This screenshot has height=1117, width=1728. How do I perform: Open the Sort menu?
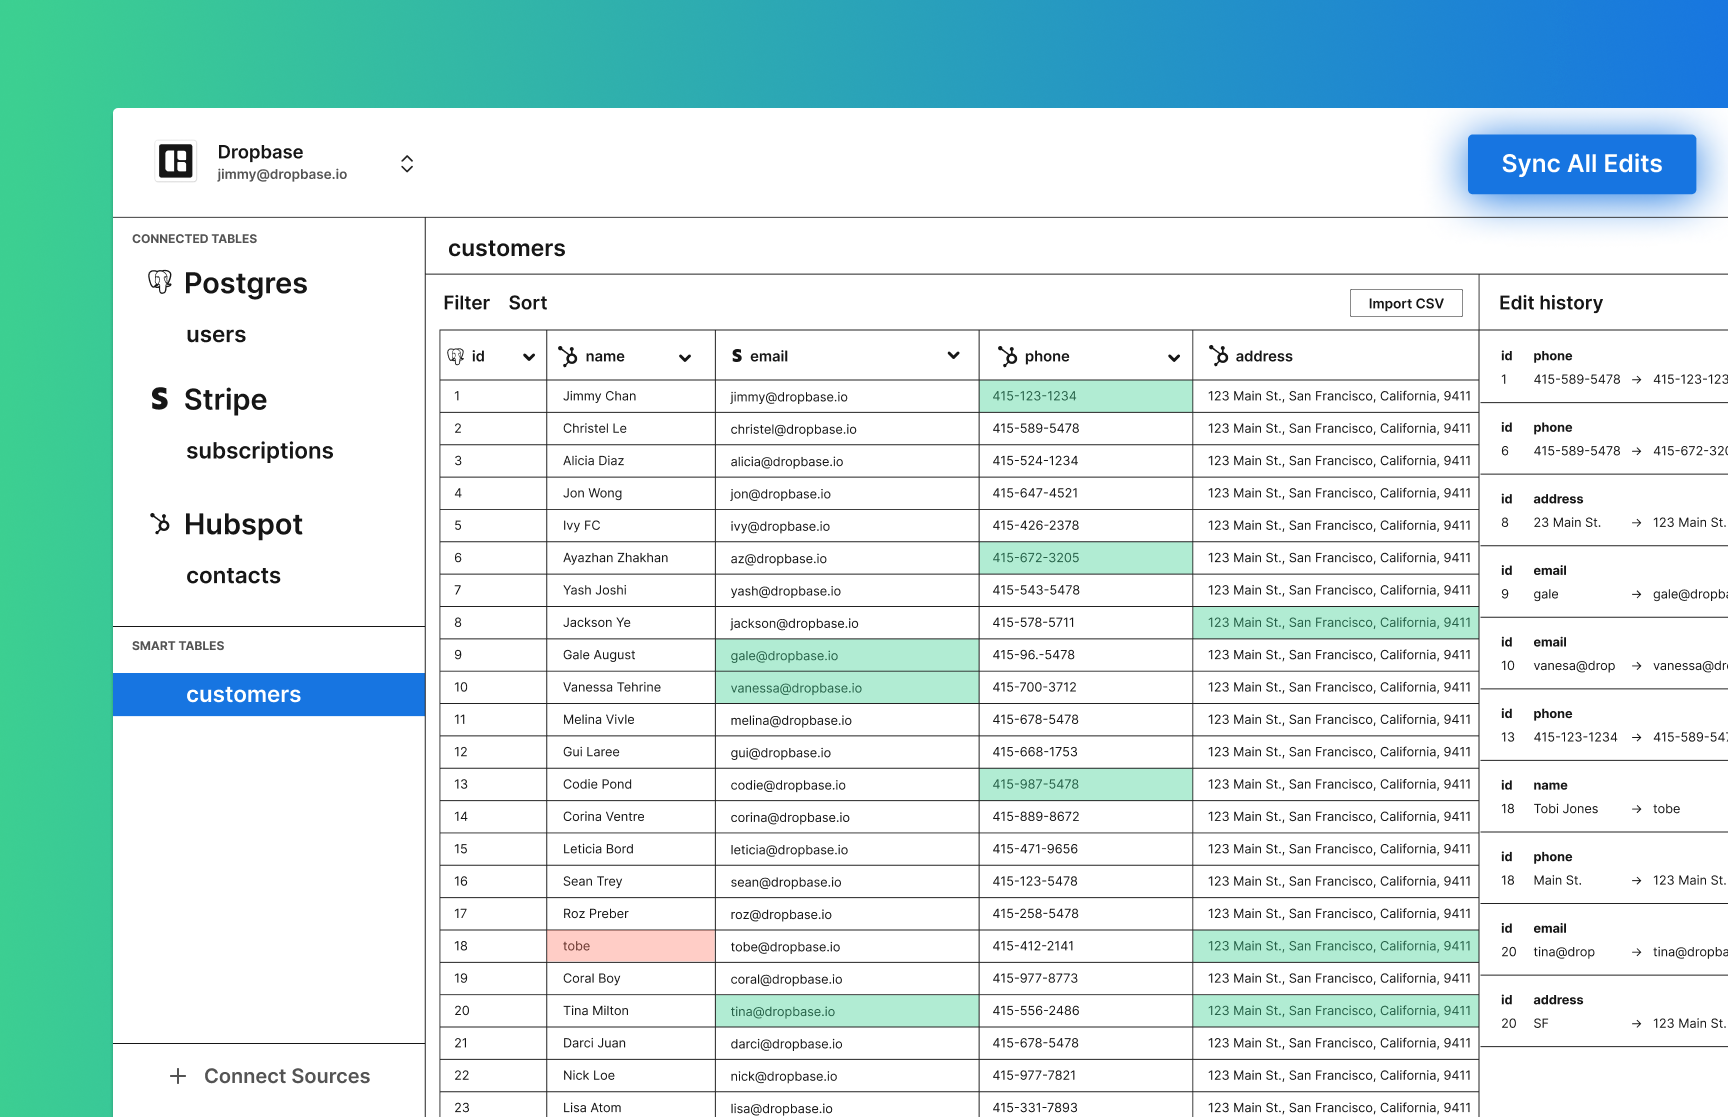(x=528, y=302)
